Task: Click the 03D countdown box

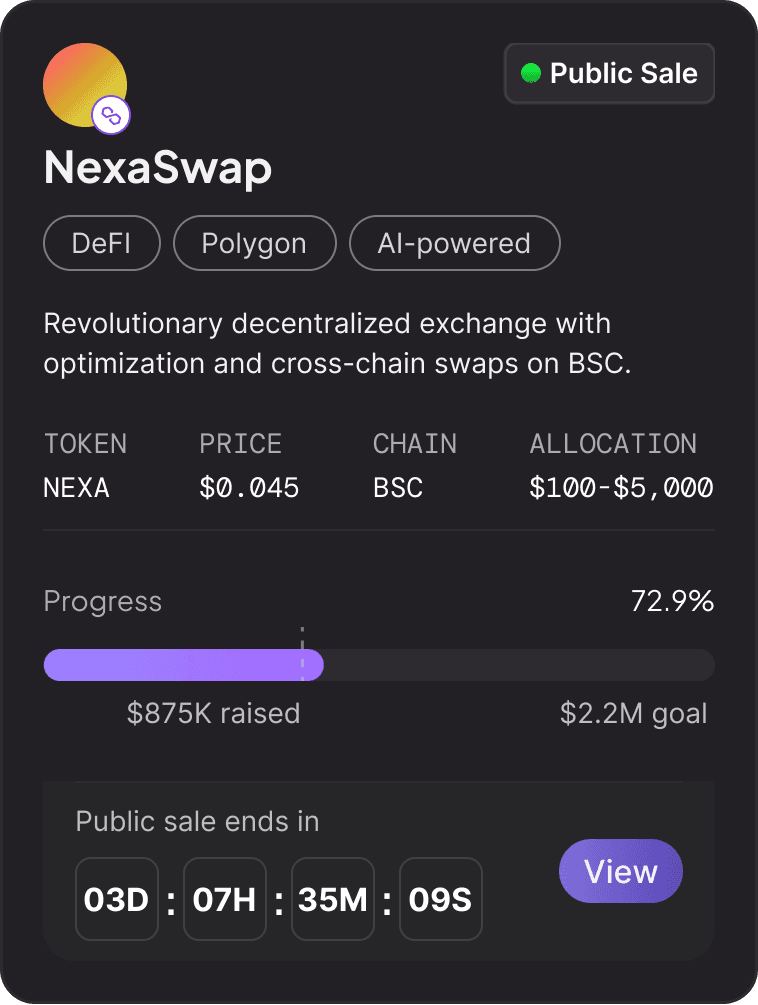Action: 117,899
